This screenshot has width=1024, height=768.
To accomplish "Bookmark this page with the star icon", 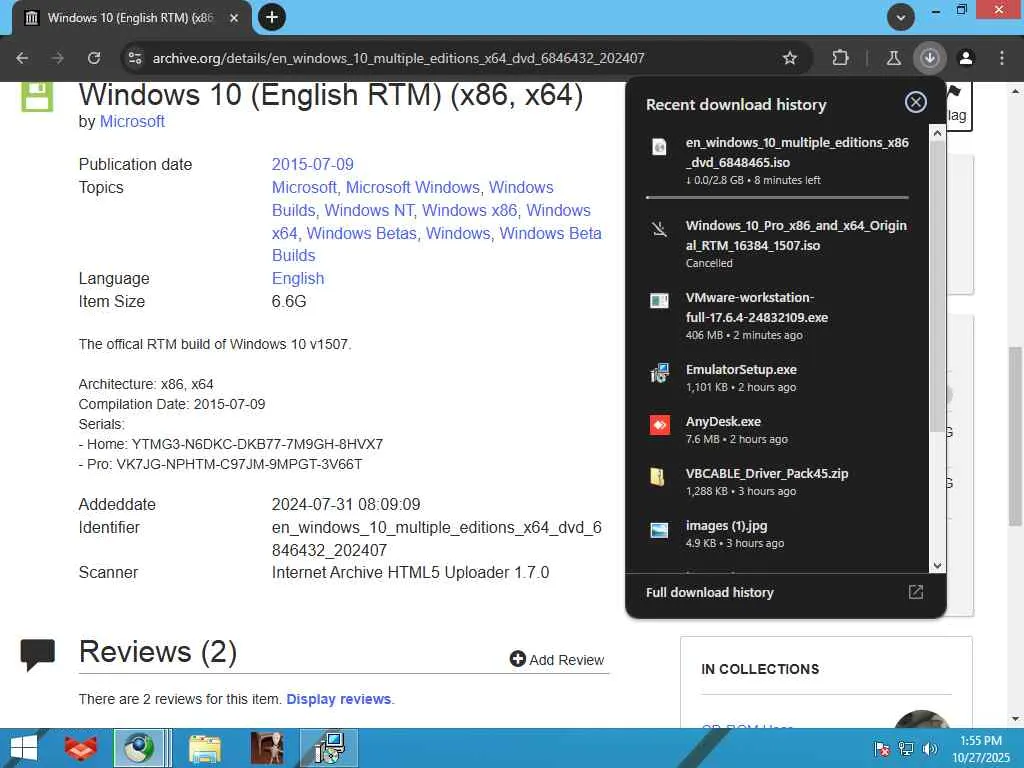I will pos(790,58).
